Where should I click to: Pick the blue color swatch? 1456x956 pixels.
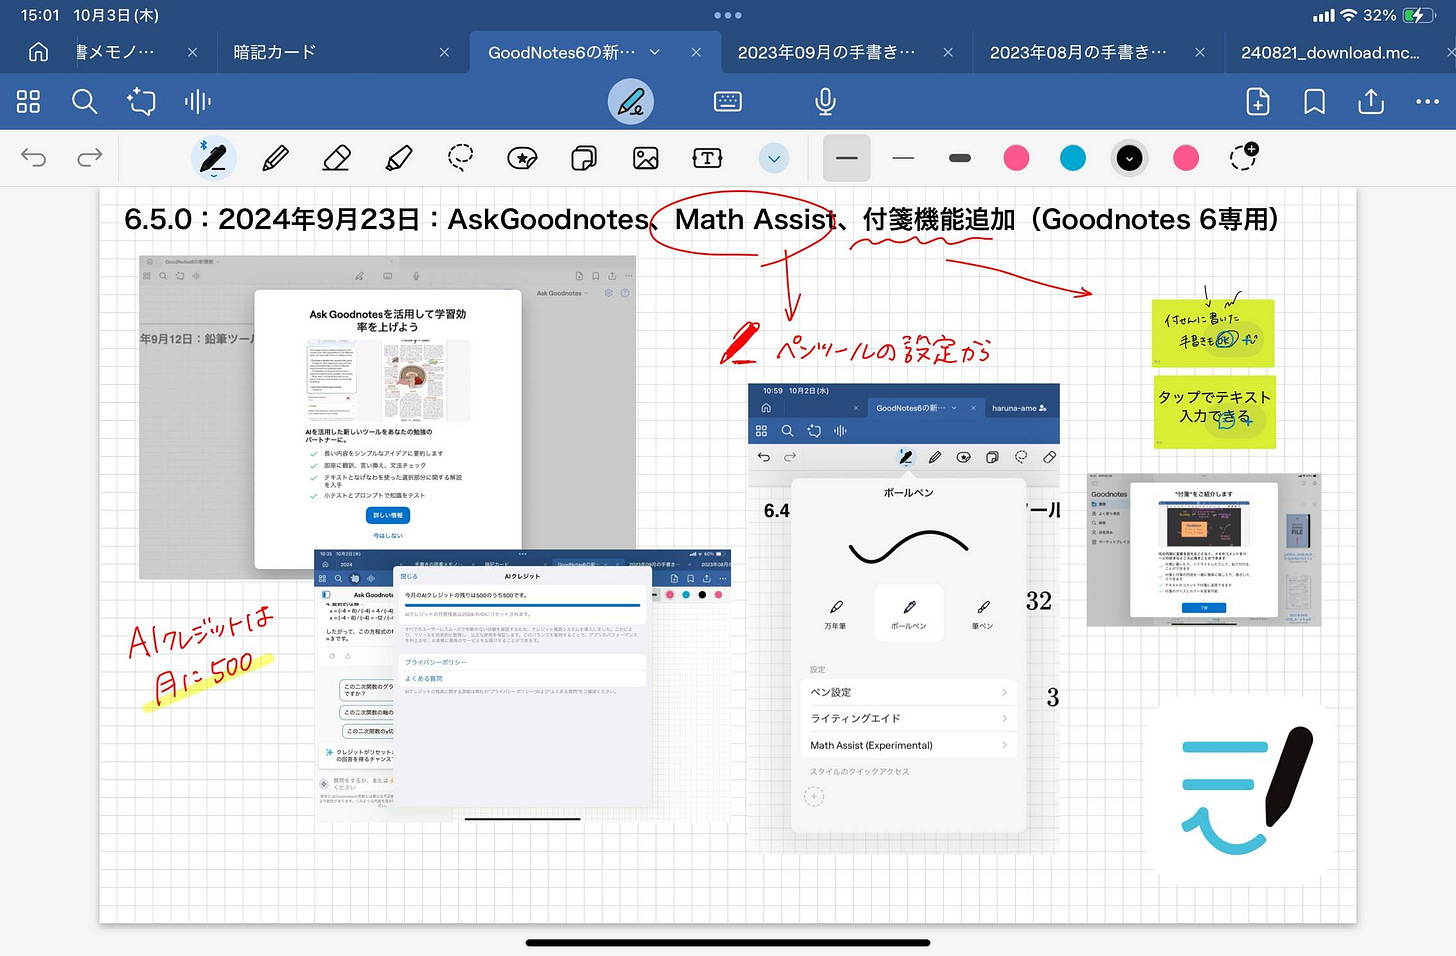[x=1073, y=158]
